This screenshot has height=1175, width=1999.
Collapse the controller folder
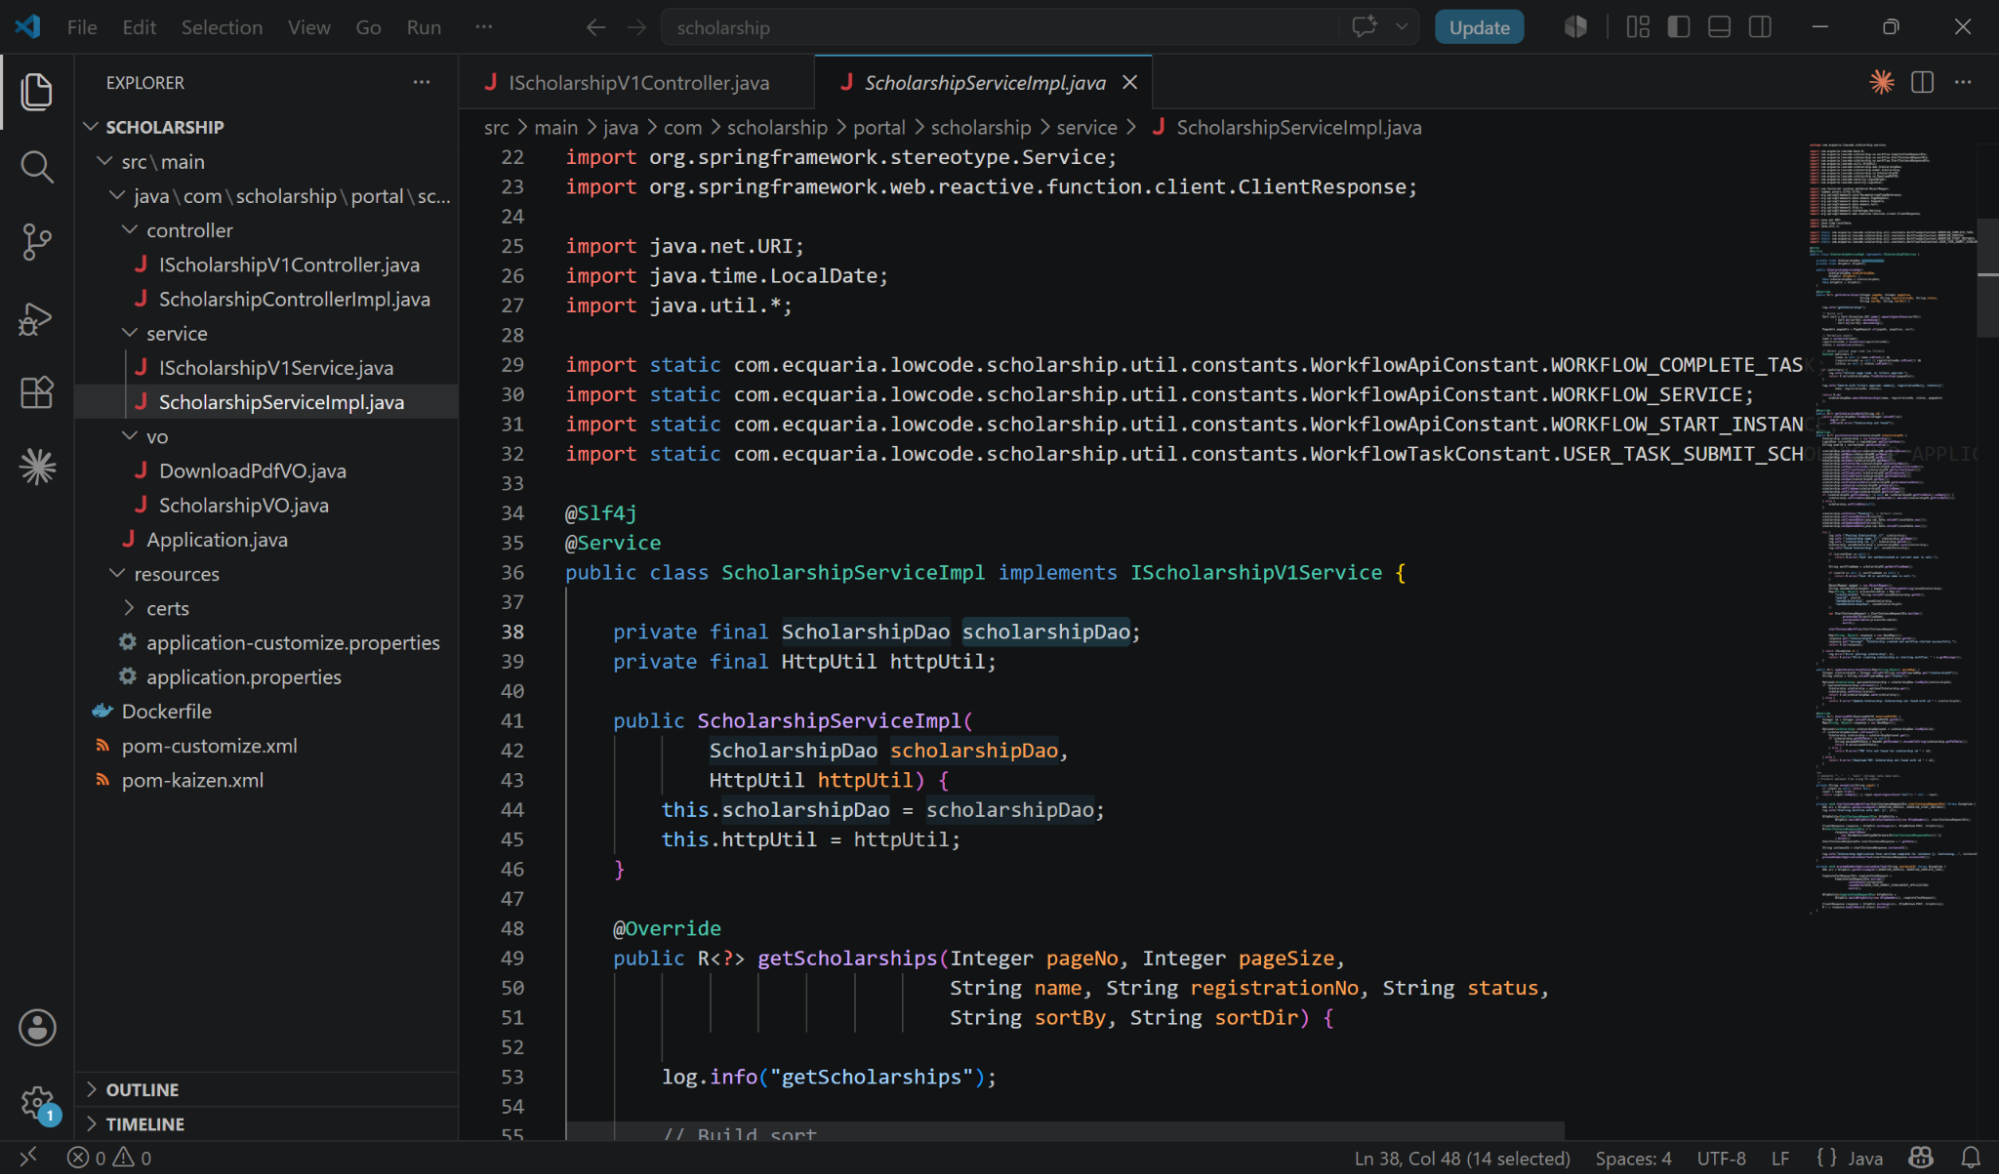point(189,230)
